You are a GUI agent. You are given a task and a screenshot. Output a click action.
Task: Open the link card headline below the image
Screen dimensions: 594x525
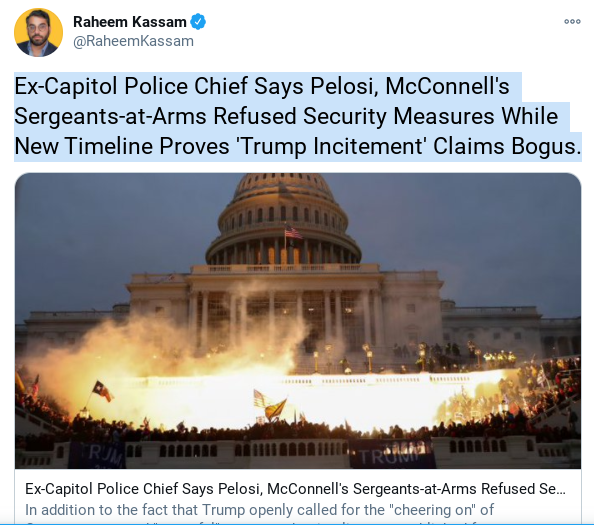coord(295,489)
